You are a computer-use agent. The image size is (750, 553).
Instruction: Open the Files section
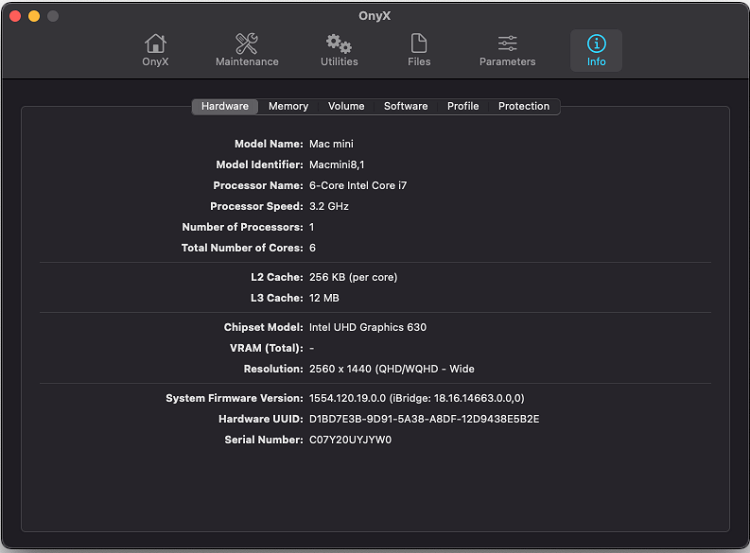pos(419,50)
